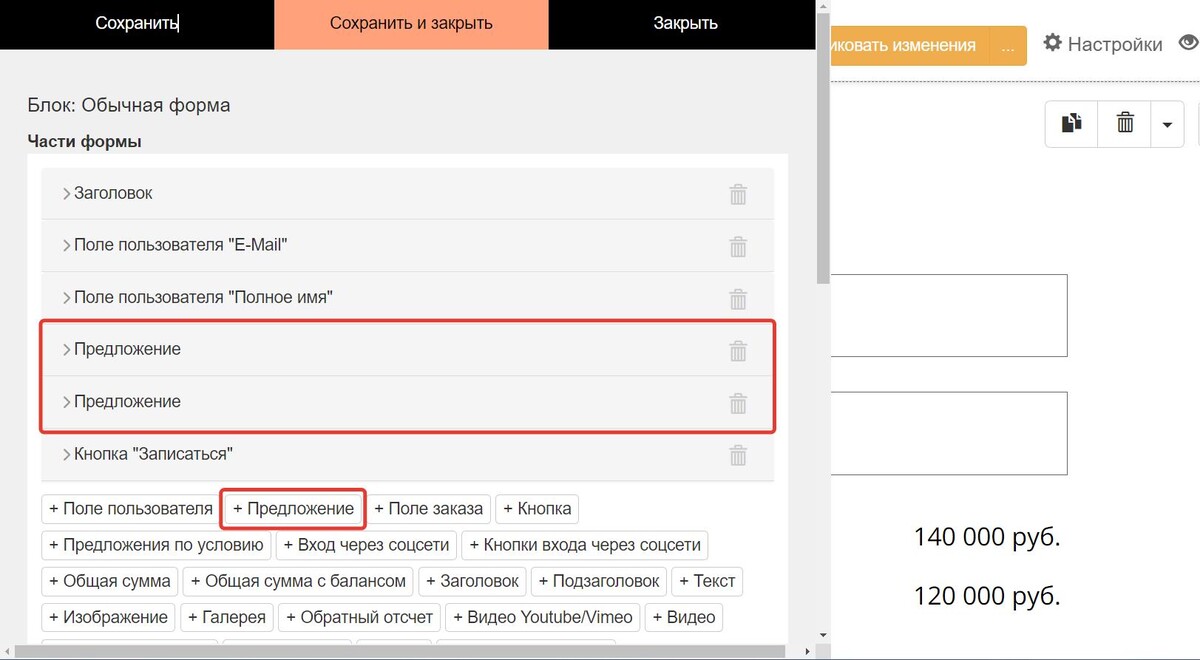
Task: Add a Кнопка part
Action: [x=537, y=509]
